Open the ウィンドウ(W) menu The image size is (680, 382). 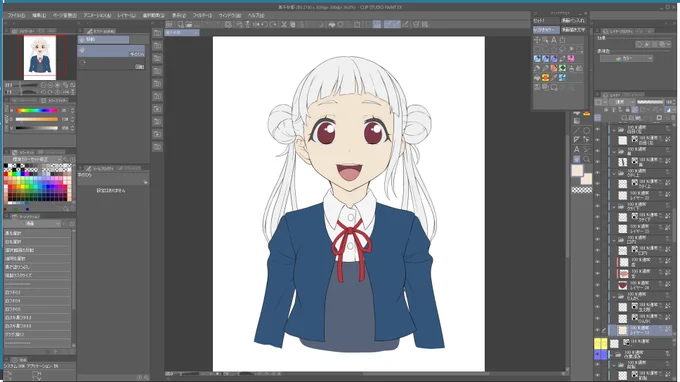click(x=229, y=15)
